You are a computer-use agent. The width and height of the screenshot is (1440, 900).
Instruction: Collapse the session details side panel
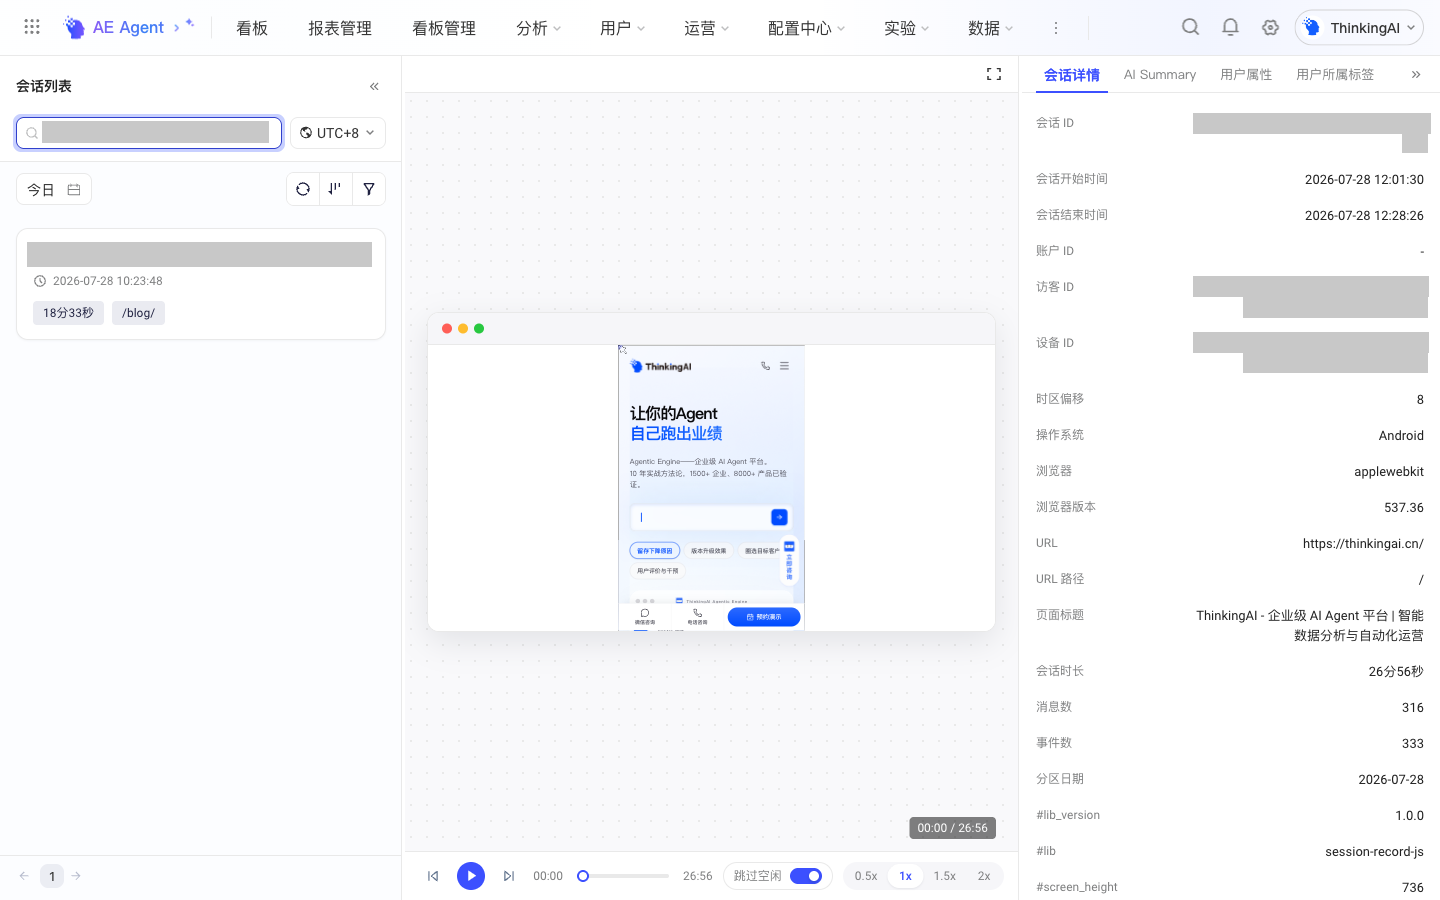(1416, 74)
